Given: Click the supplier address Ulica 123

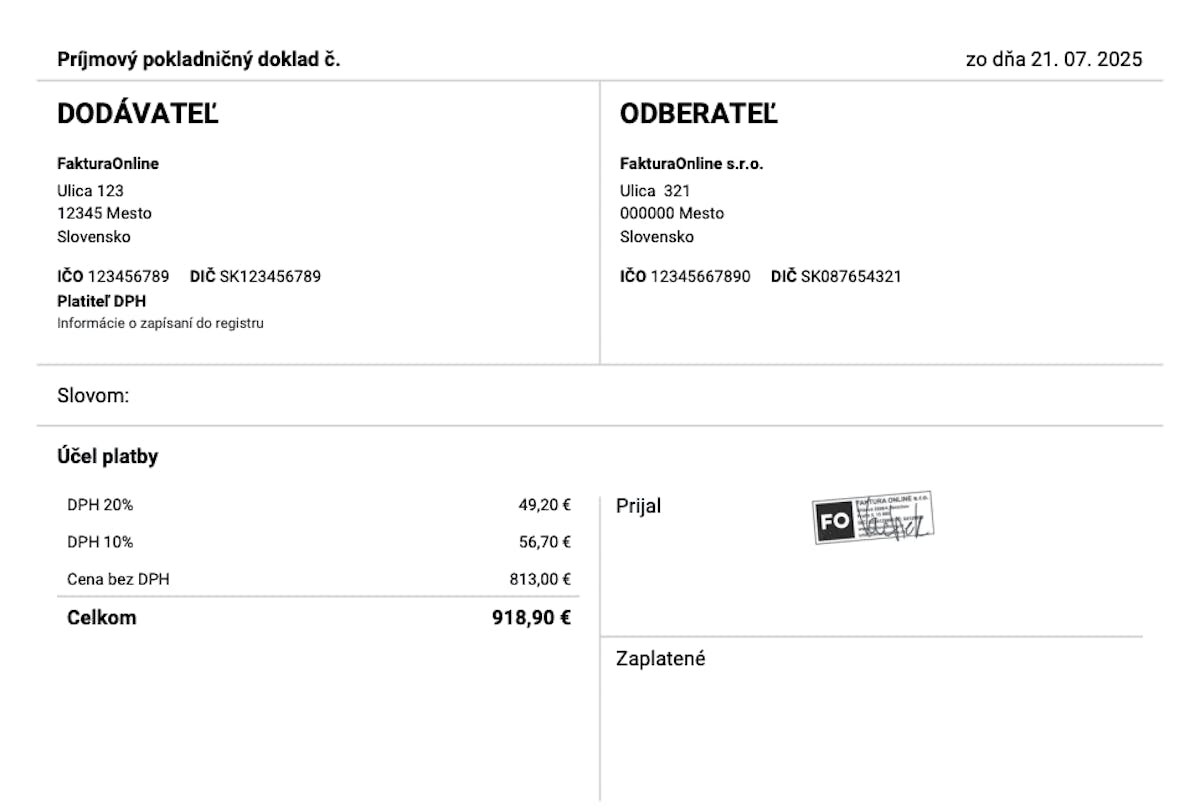Looking at the screenshot, I should (90, 190).
